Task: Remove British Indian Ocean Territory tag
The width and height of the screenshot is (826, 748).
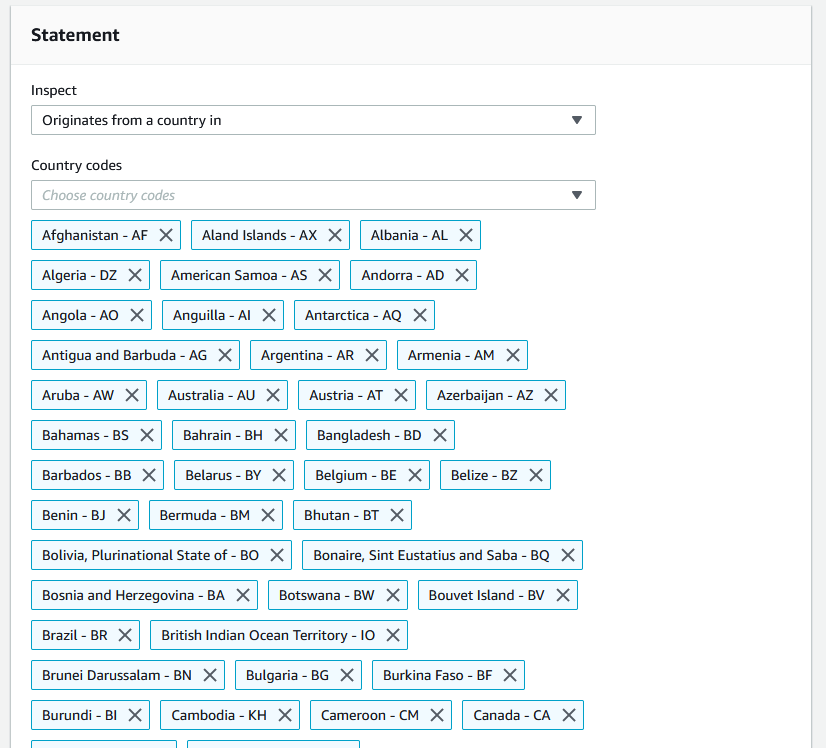Action: coord(393,635)
